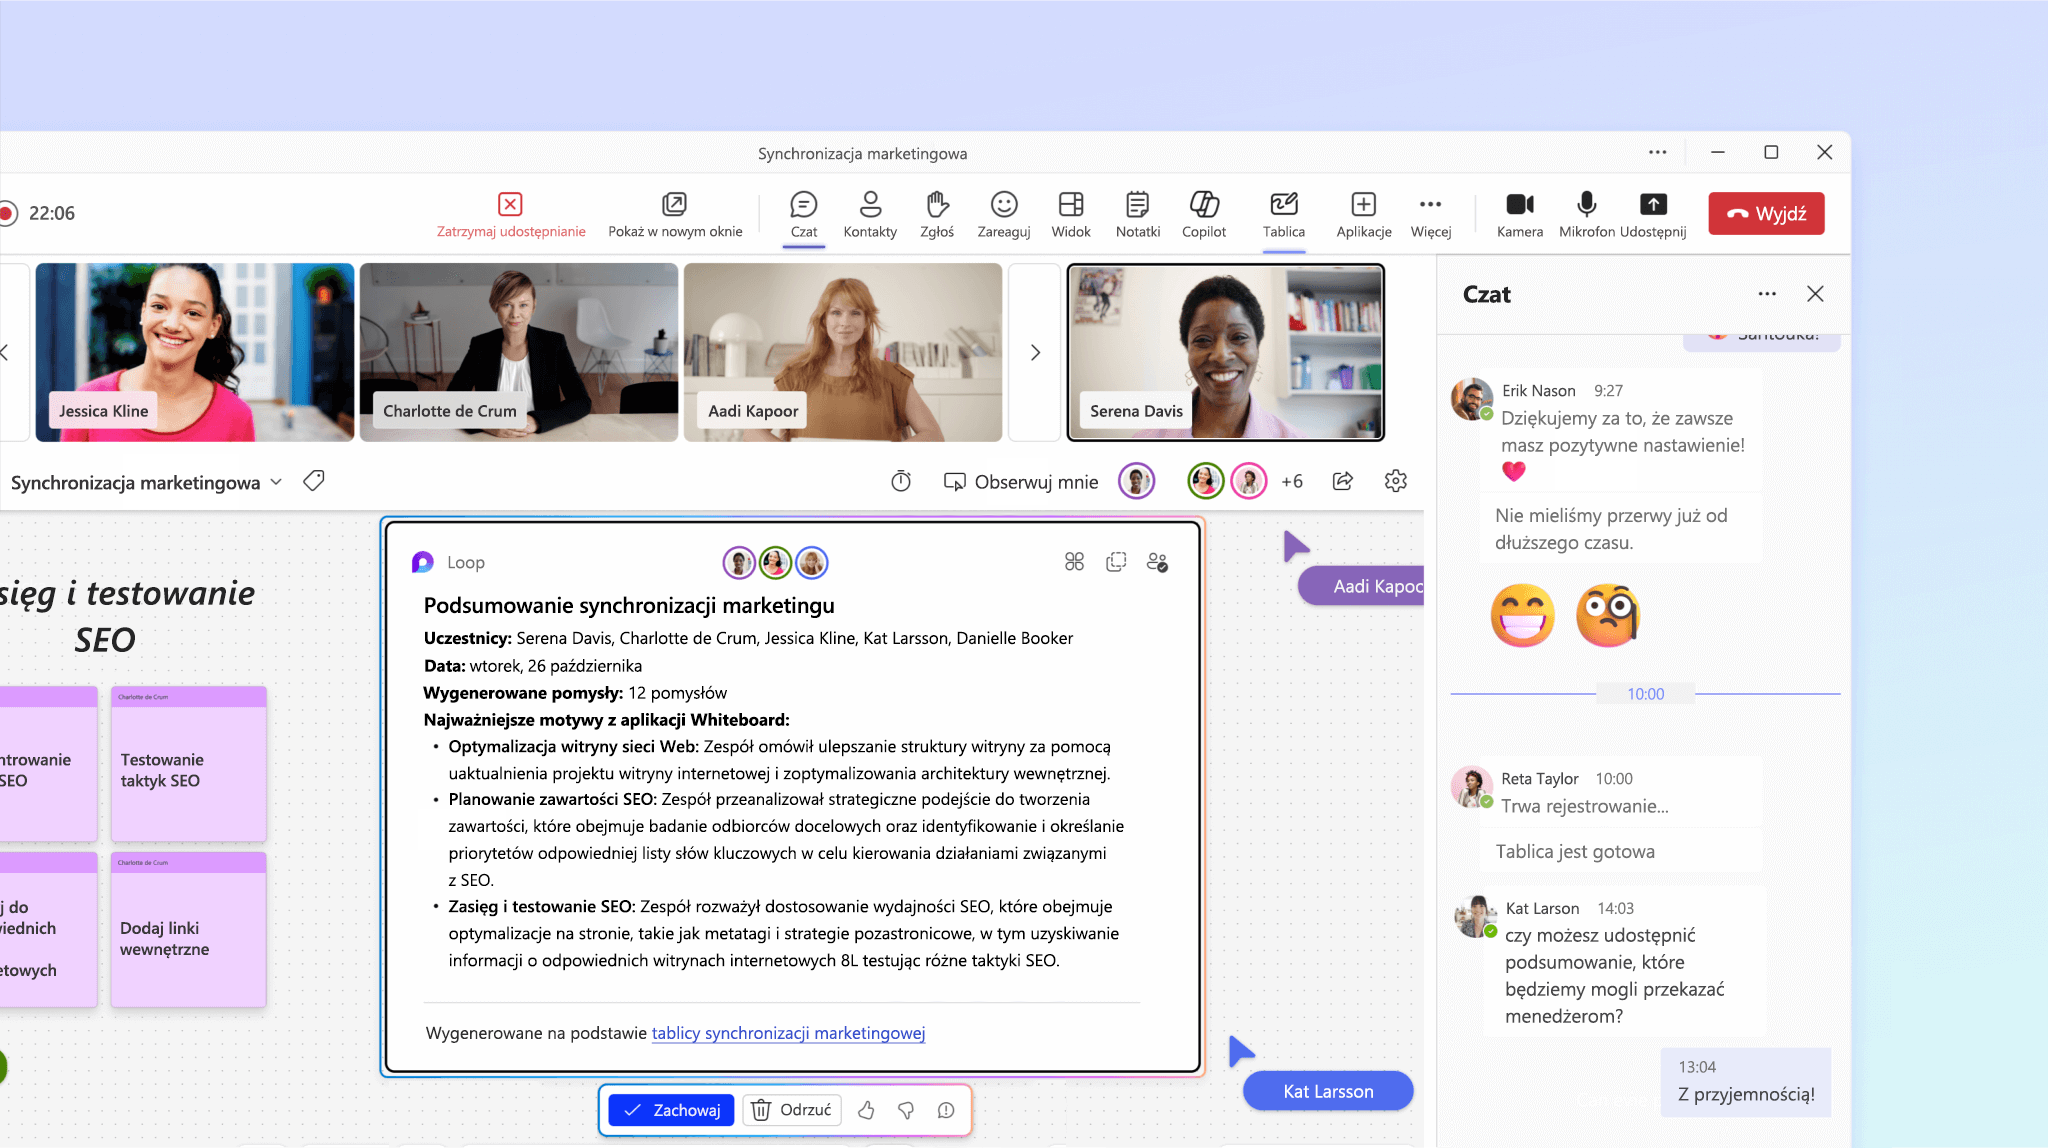Give thumbs up feedback on summary
The width and height of the screenshot is (2049, 1148).
tap(866, 1110)
